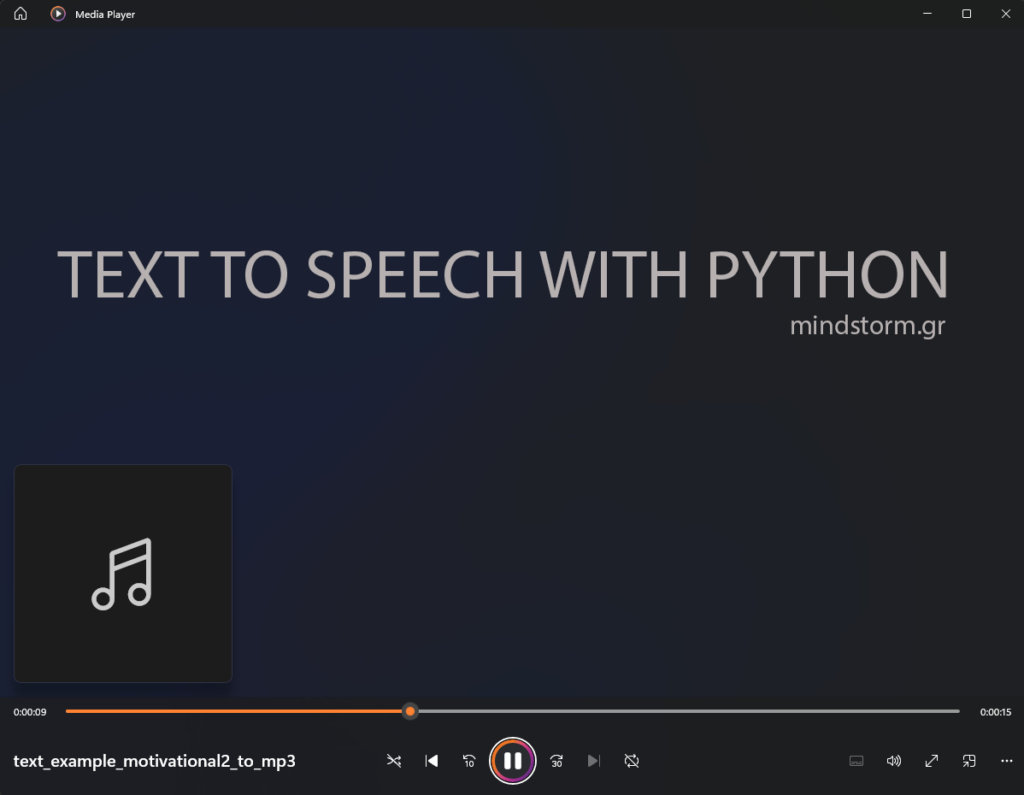
Task: Select the track title text_example_motivational2_to_mp3
Action: pyautogui.click(x=155, y=761)
